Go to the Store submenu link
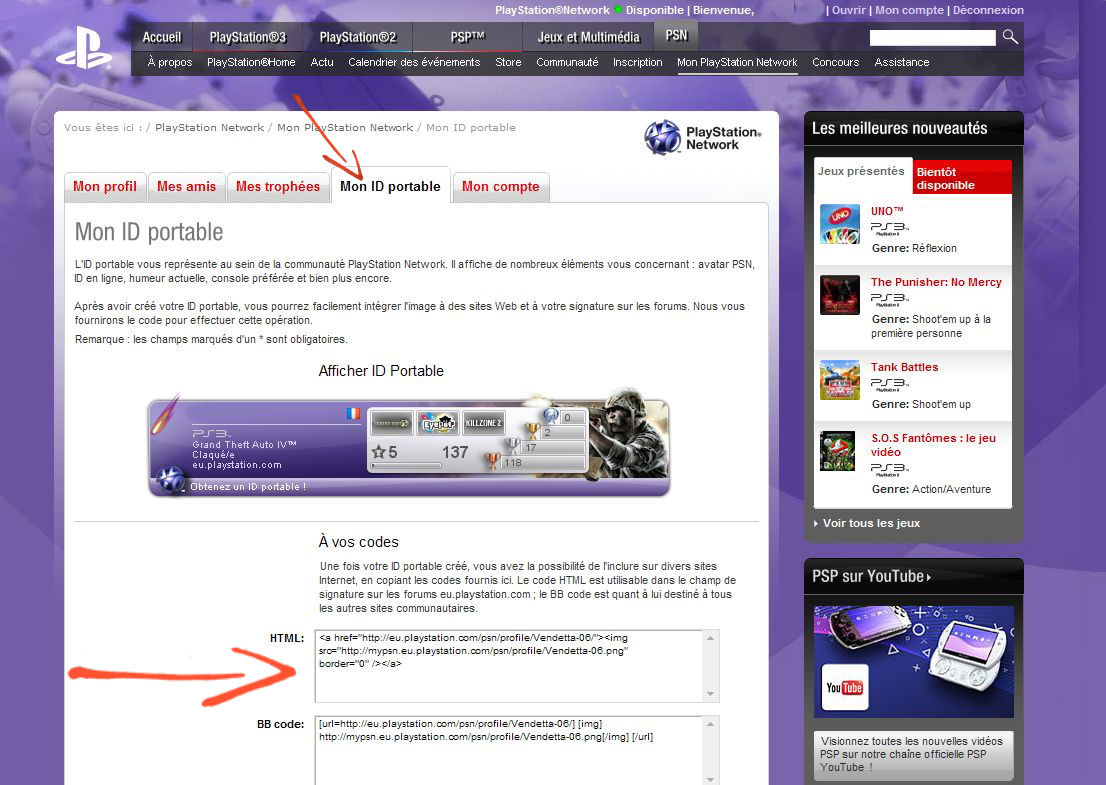 click(509, 62)
